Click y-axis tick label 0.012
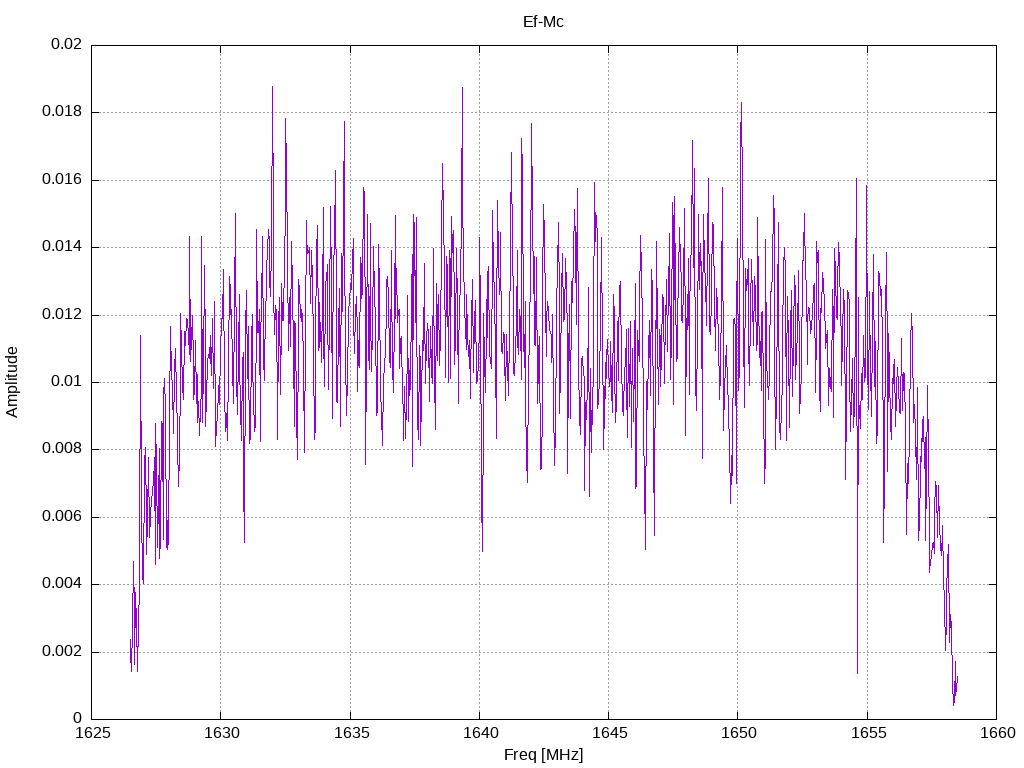1024x768 pixels. 62,314
